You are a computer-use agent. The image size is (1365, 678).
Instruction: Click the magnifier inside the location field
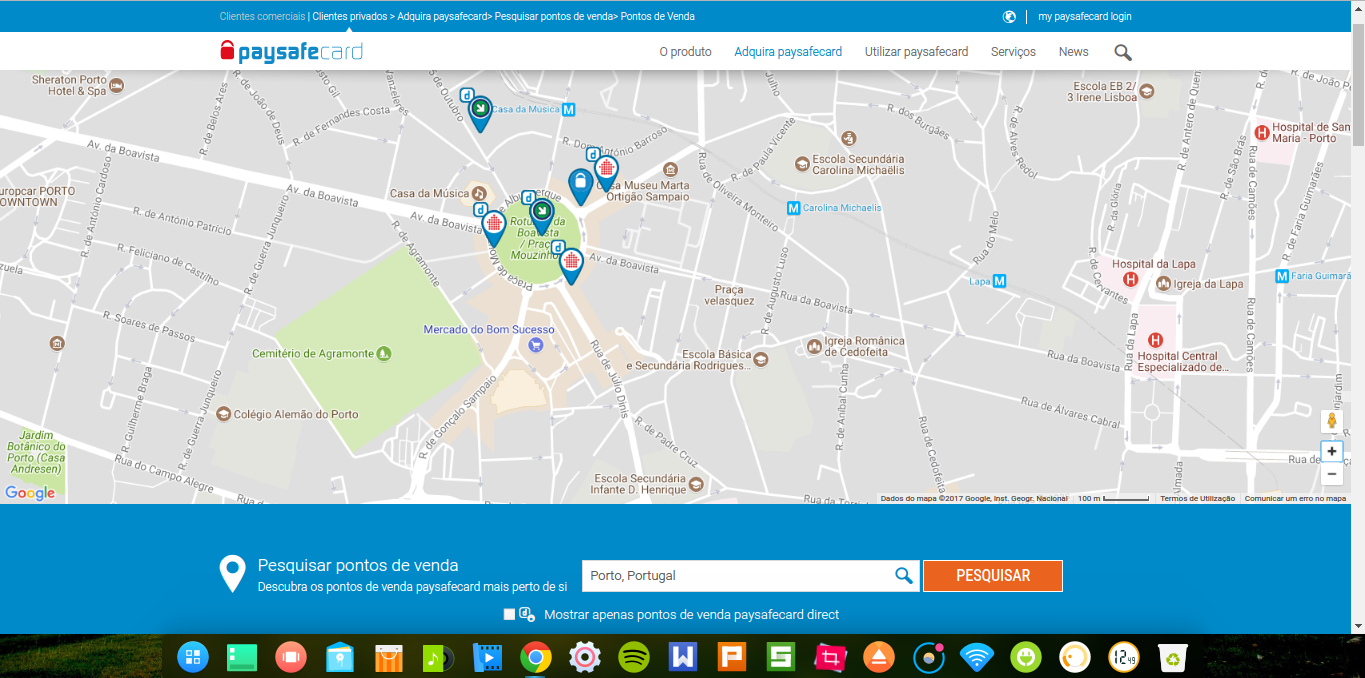[x=903, y=575]
